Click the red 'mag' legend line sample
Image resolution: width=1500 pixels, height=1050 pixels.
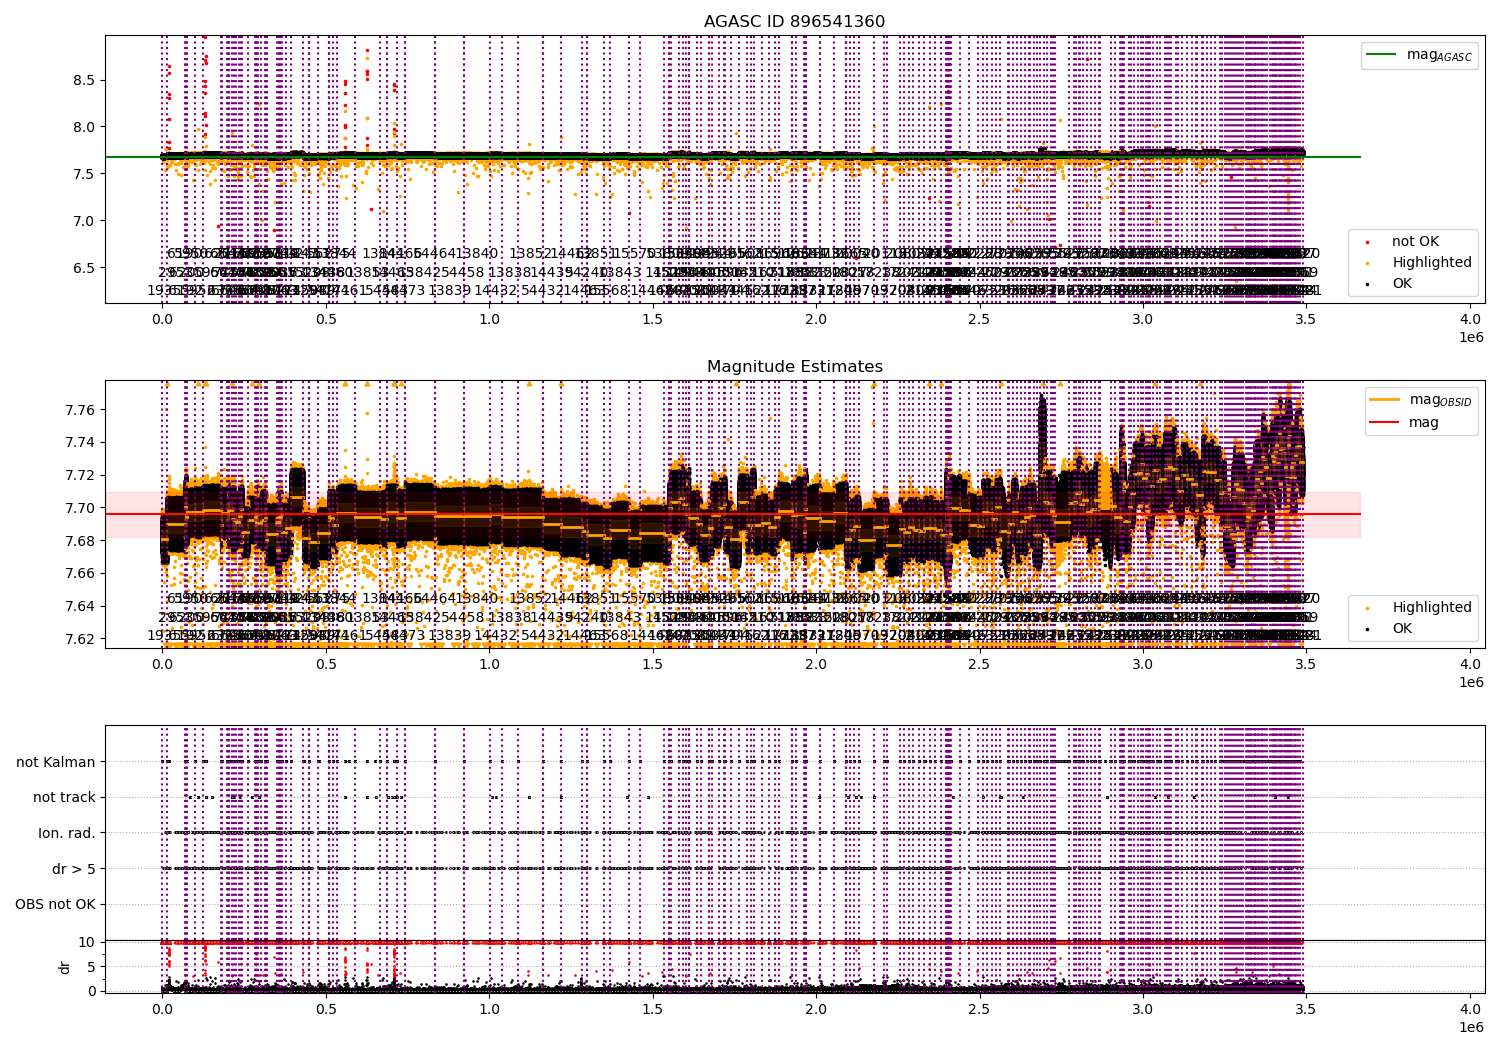(x=1384, y=422)
